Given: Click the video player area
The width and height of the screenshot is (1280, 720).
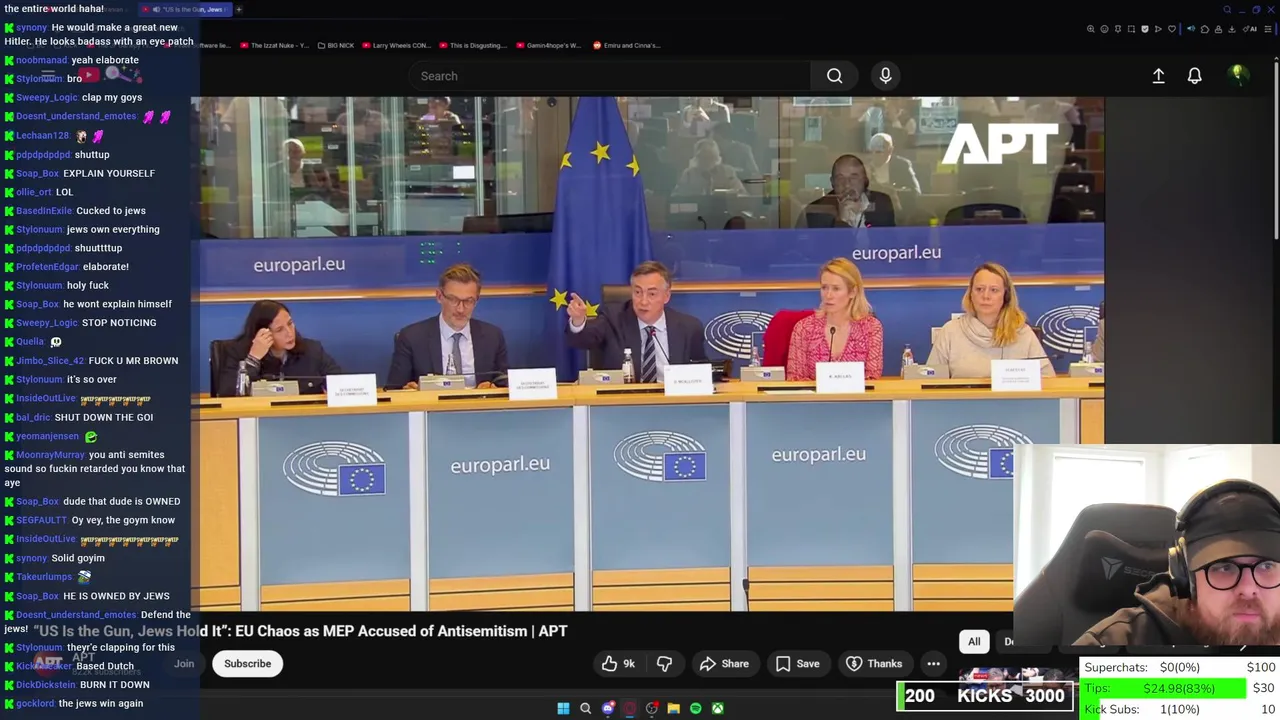Looking at the screenshot, I should [647, 353].
